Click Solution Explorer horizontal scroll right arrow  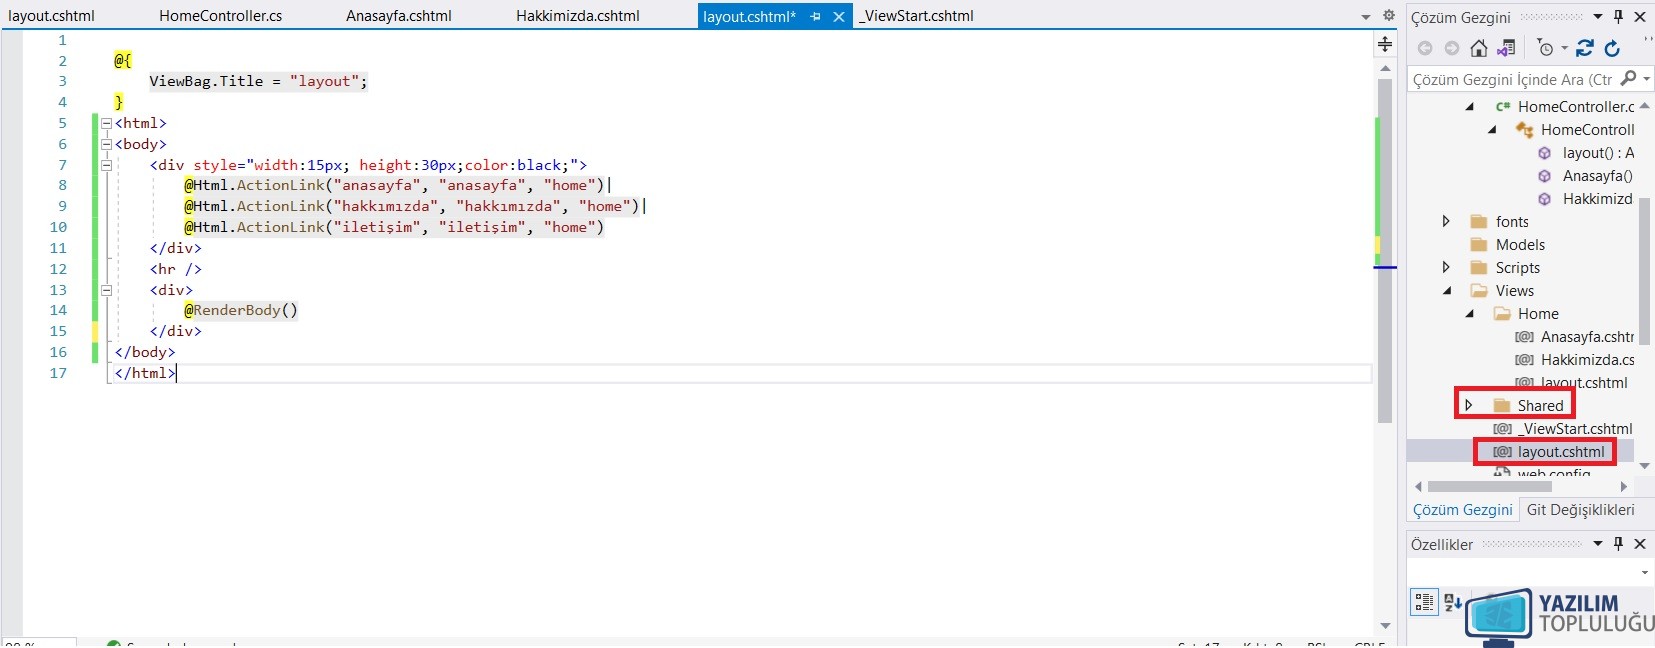coord(1623,487)
